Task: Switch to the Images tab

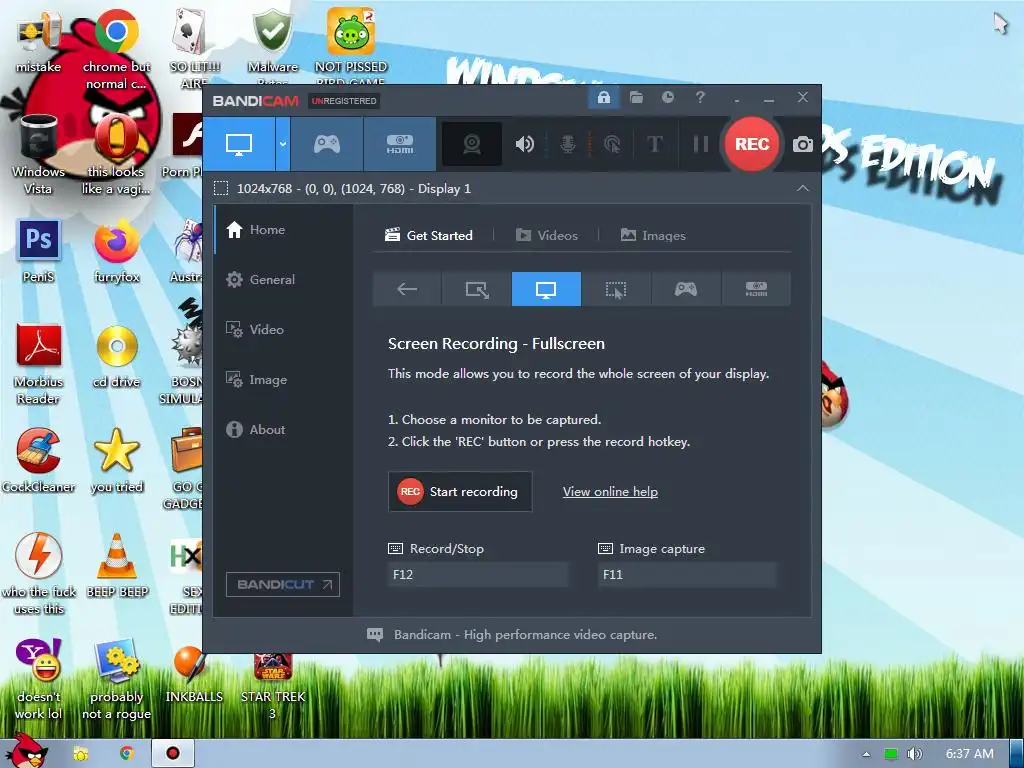Action: coord(653,236)
